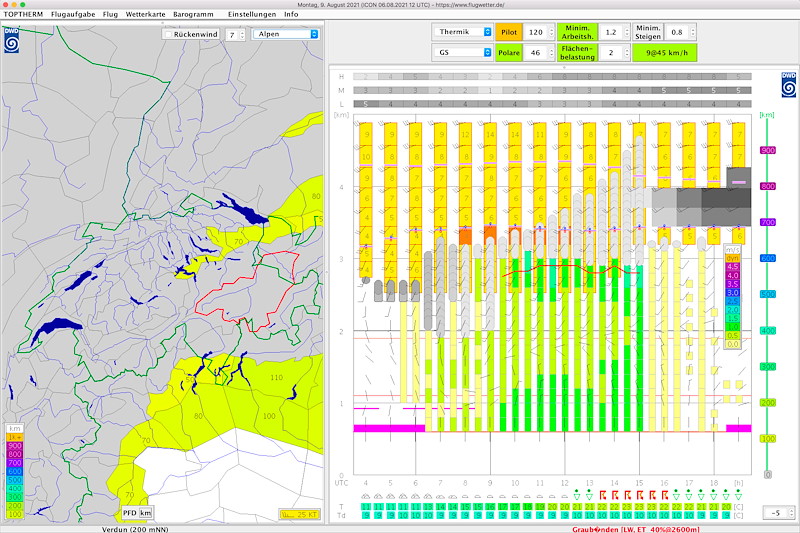800x533 pixels.
Task: Open the TOPTHERM menu
Action: [23, 14]
